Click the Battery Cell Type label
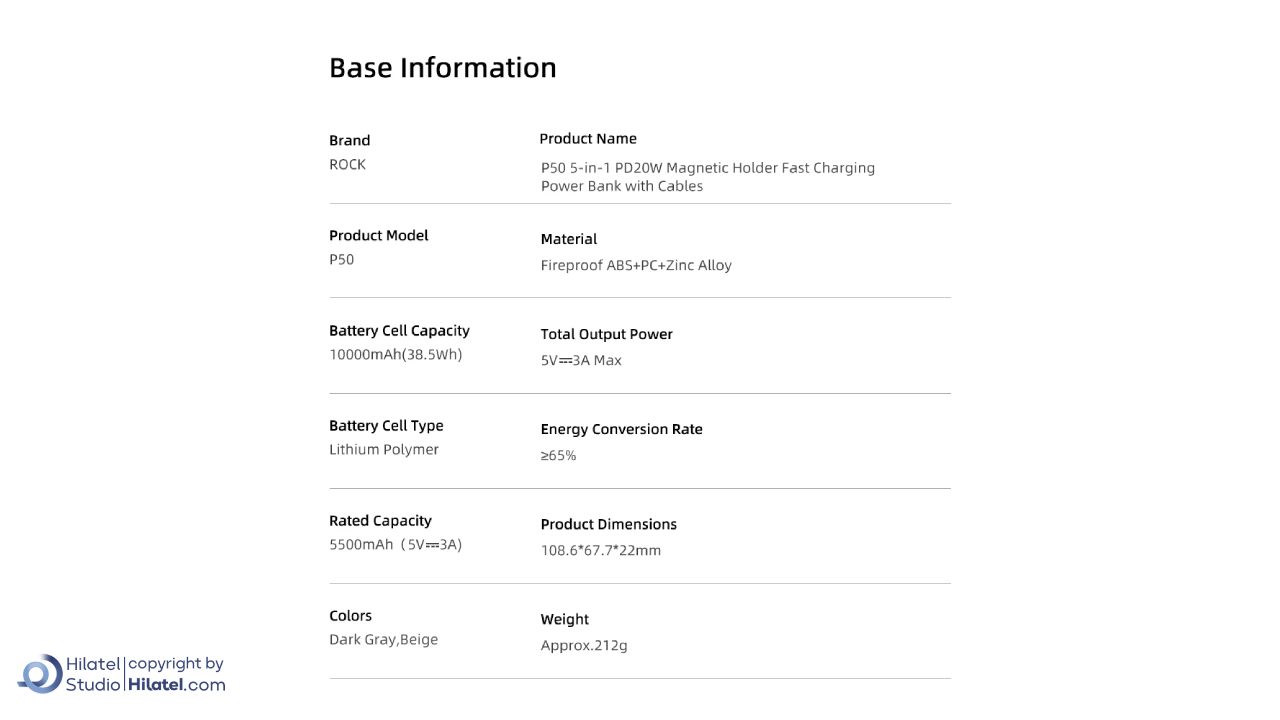The height and width of the screenshot is (720, 1280). pyautogui.click(x=386, y=426)
